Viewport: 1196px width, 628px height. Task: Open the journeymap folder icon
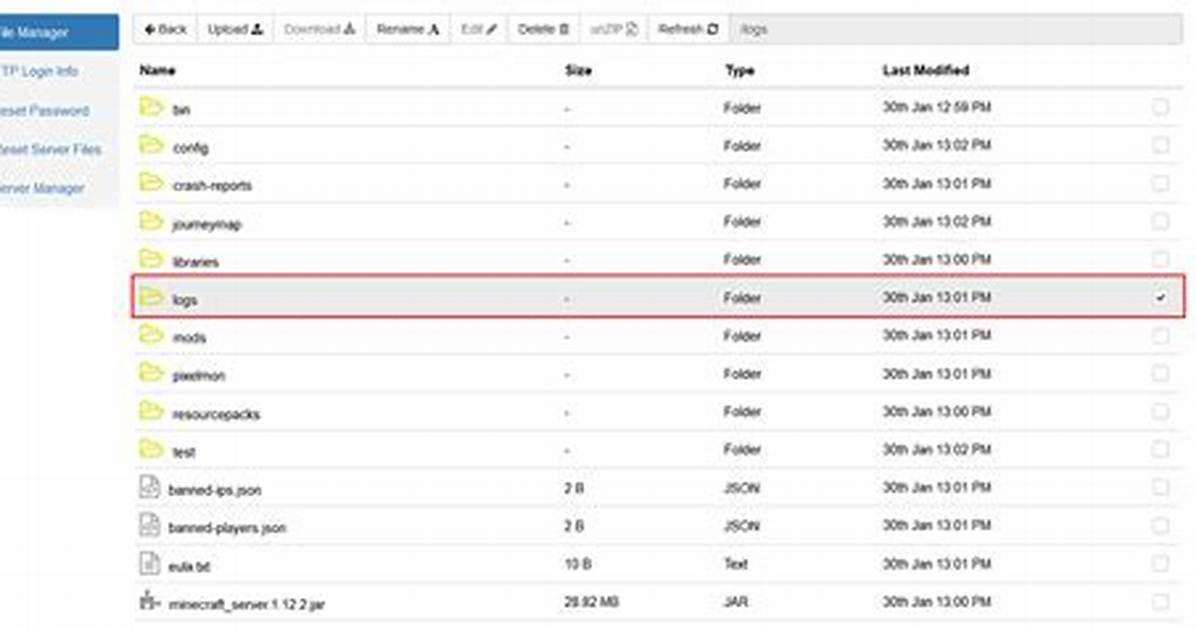click(x=151, y=221)
